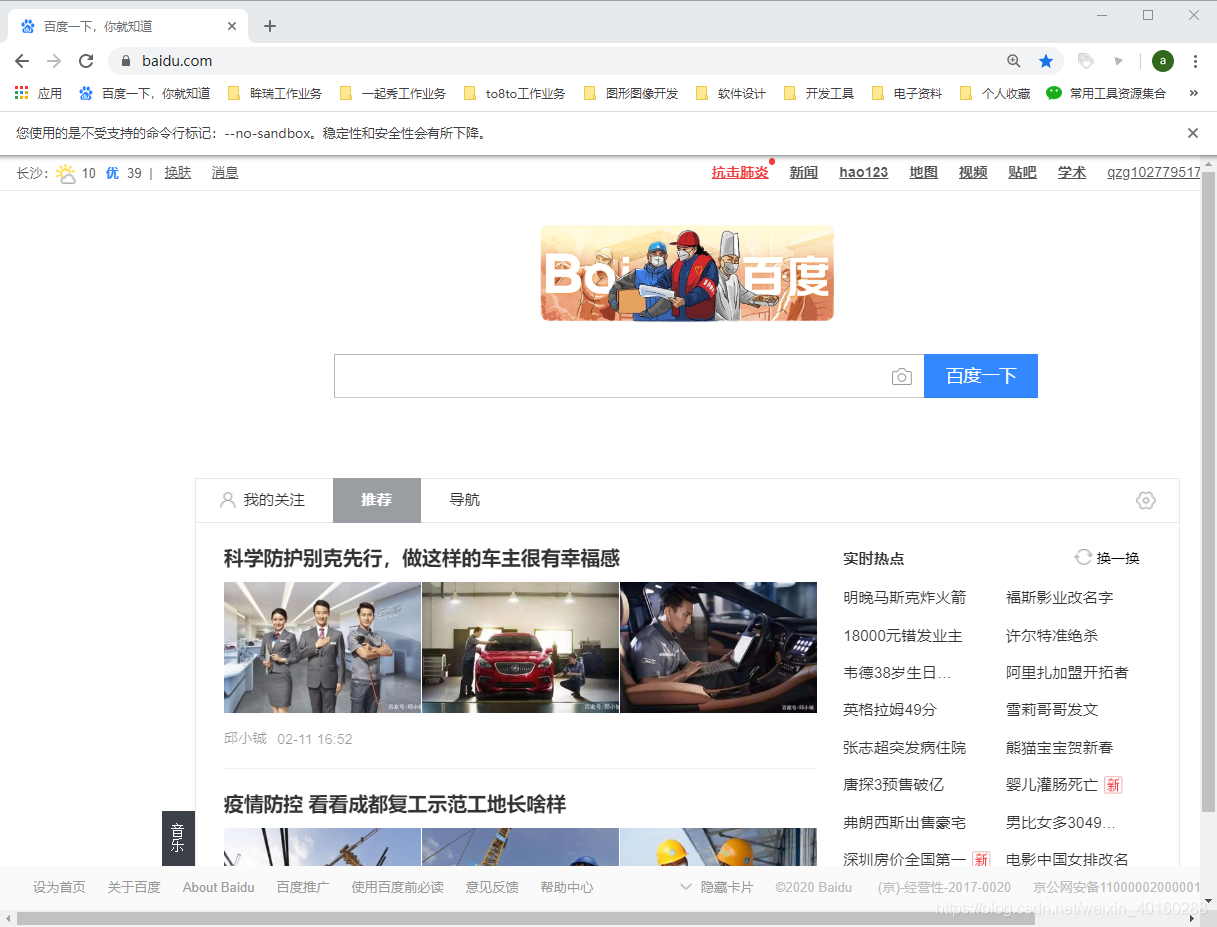Open hot topic 张志超突发病住院
The width and height of the screenshot is (1217, 927).
(905, 747)
